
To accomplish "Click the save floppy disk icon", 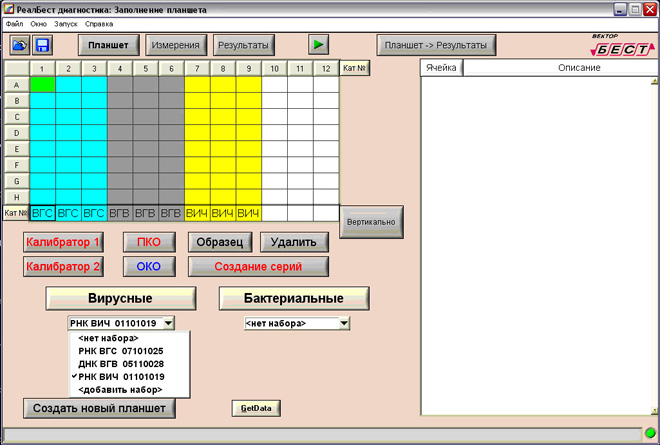I will coord(43,45).
